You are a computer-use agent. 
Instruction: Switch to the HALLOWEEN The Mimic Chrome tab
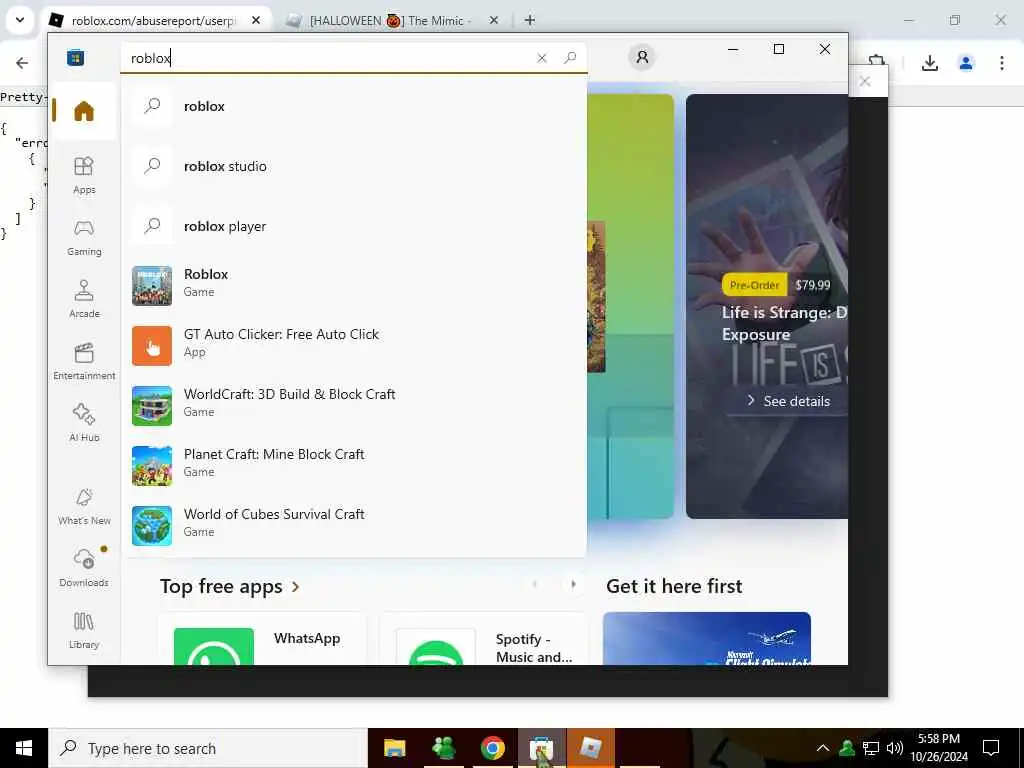[390, 21]
